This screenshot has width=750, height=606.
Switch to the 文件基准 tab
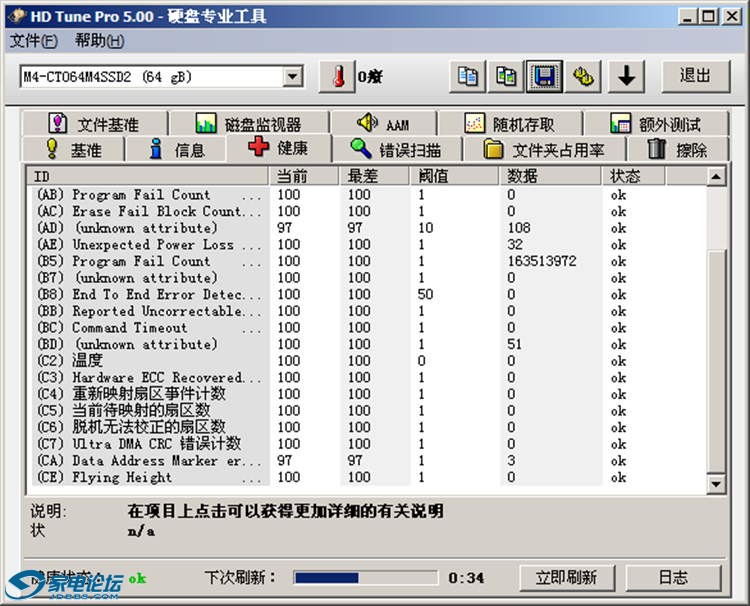click(95, 124)
